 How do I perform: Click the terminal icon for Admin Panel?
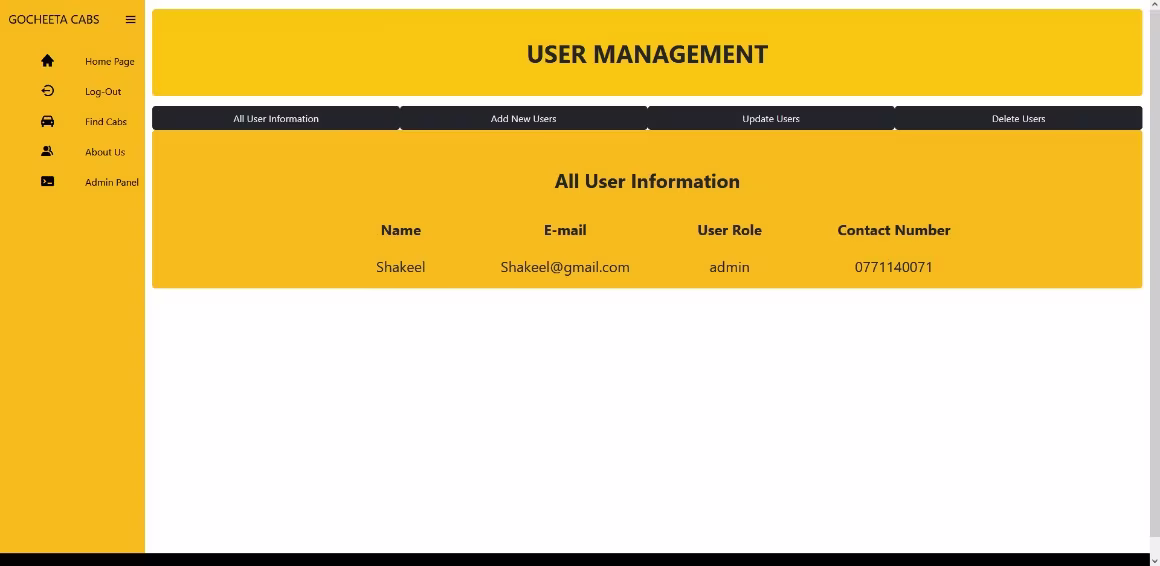(x=47, y=182)
